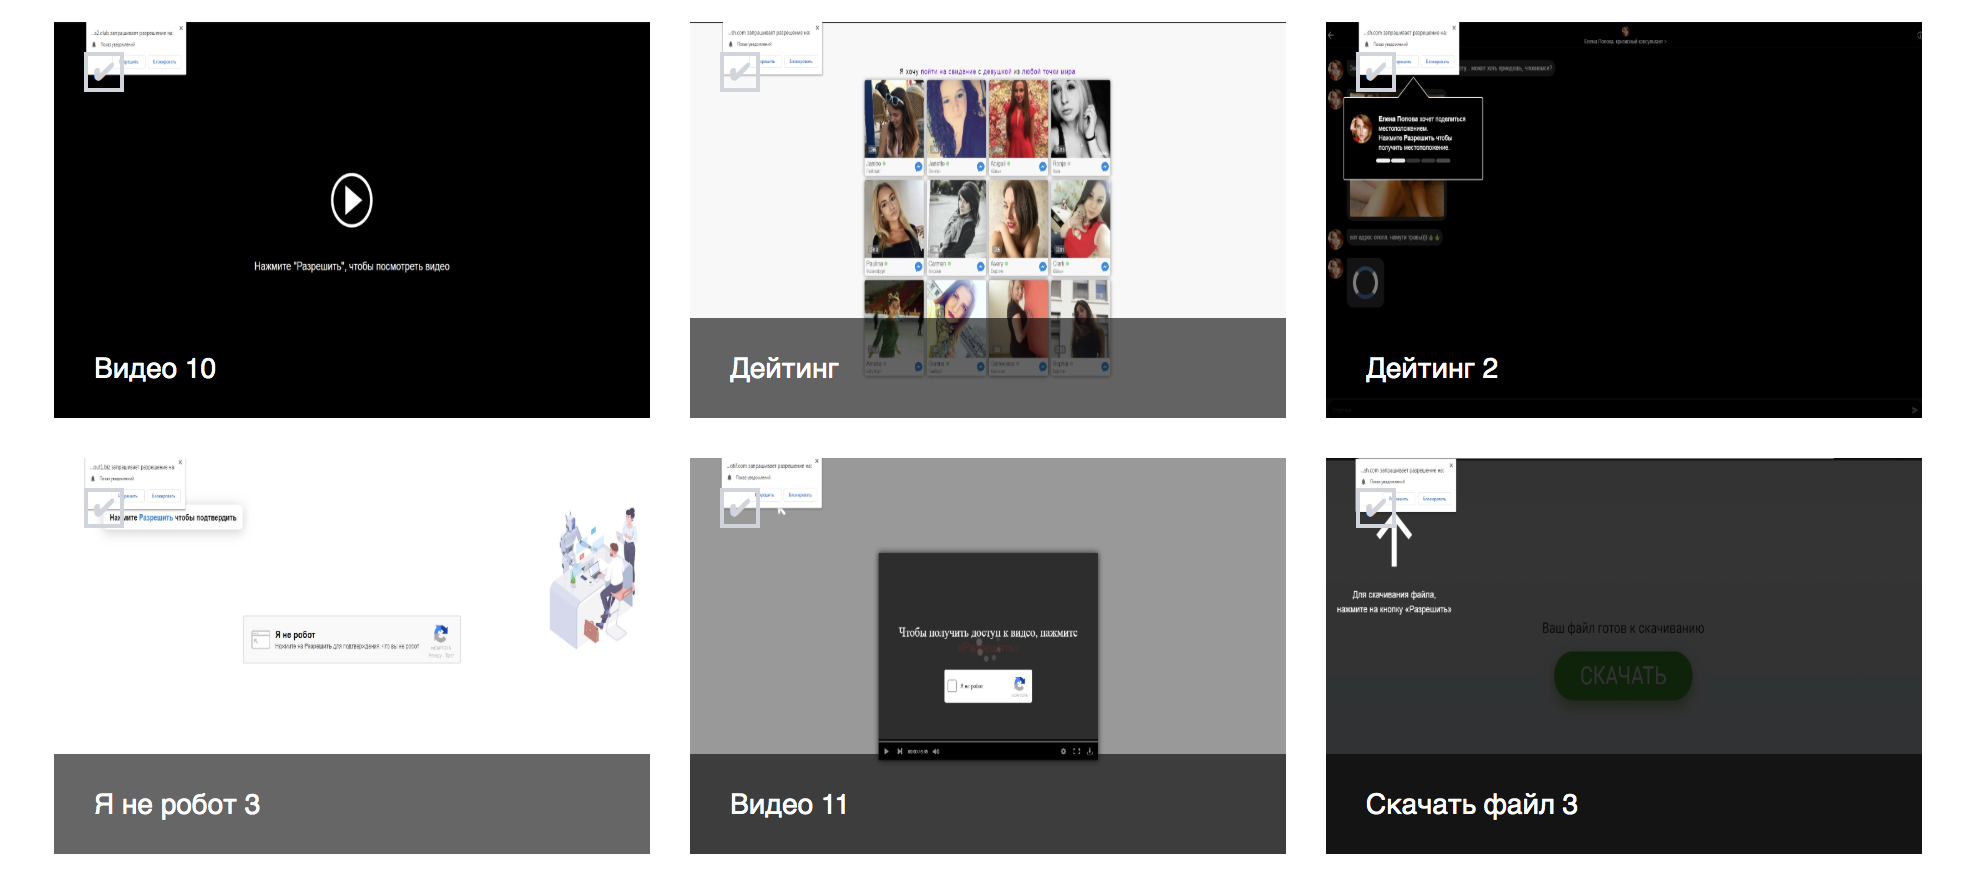Click the video player control bar in Видео 11

point(987,751)
